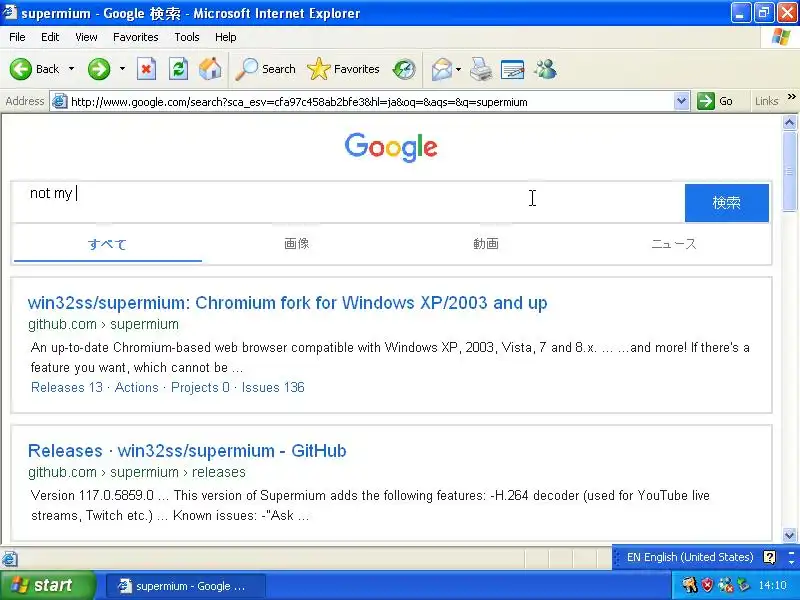The width and height of the screenshot is (800, 600).
Task: Switch to the 画像 images tab
Action: point(297,244)
